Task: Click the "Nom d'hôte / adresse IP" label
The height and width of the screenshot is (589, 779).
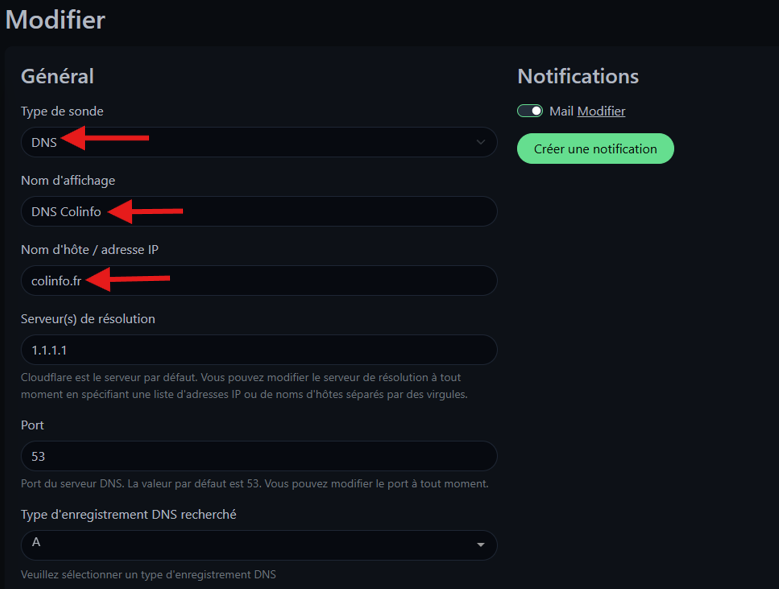Action: pyautogui.click(x=89, y=249)
